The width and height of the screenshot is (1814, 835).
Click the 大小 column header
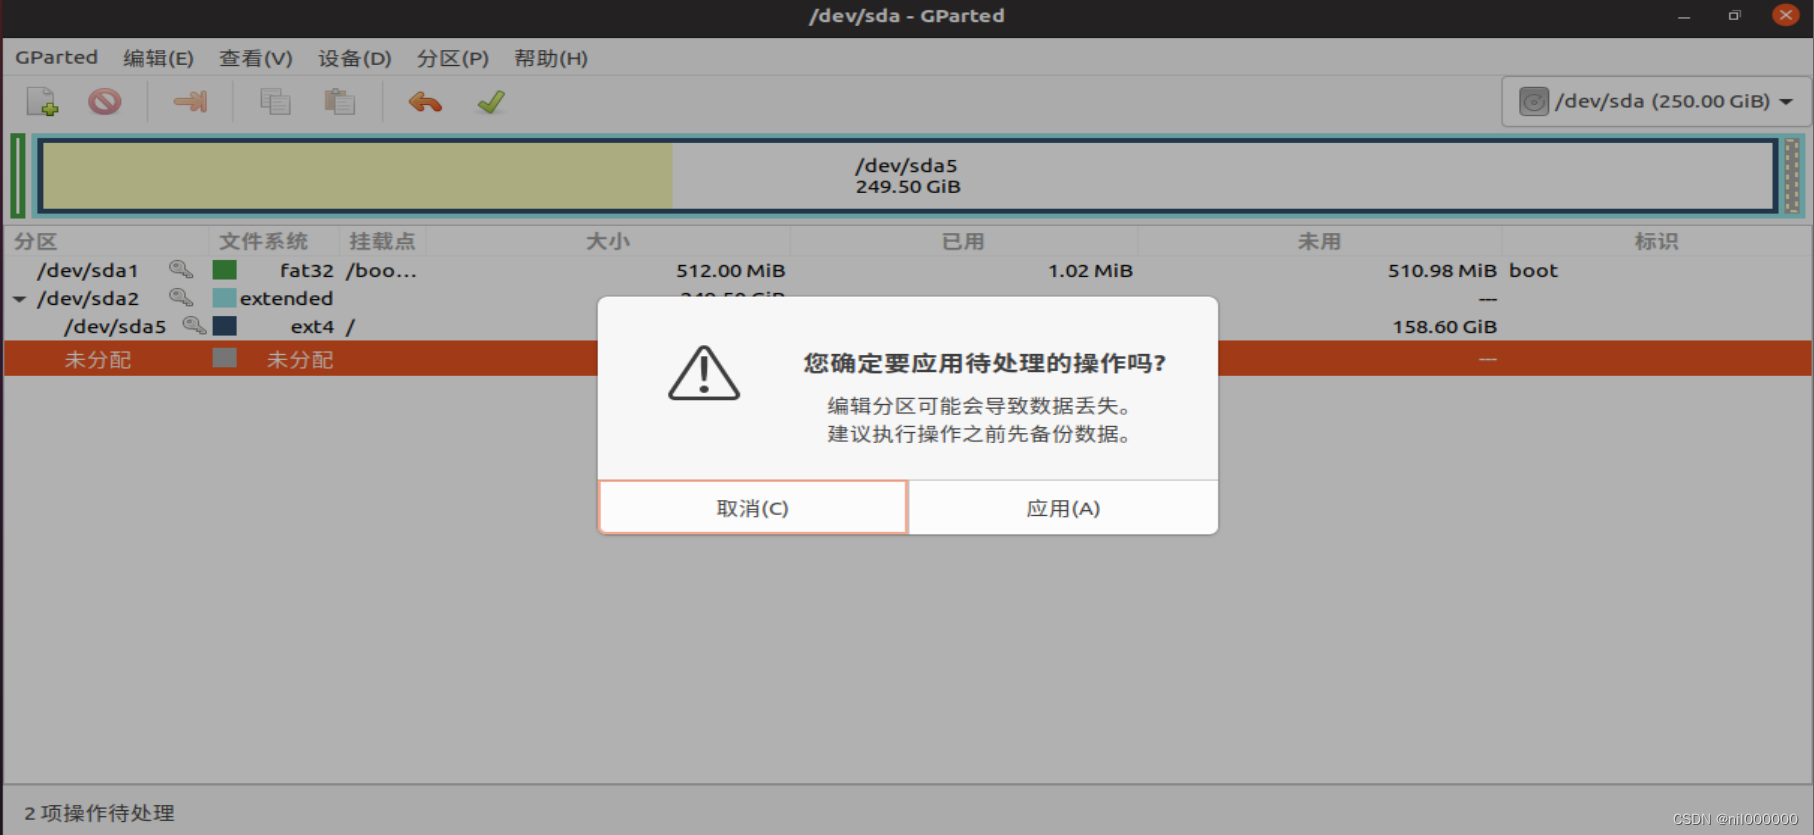(x=608, y=241)
